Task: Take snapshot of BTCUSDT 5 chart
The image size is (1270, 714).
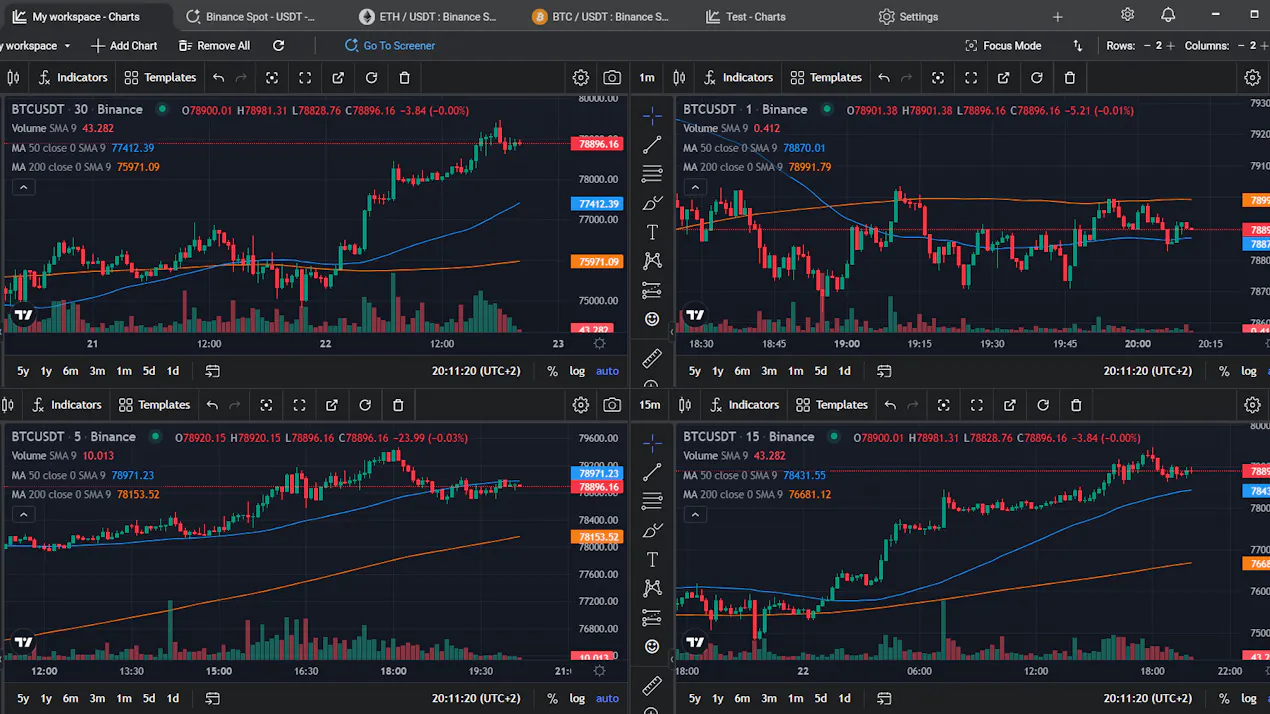Action: click(612, 405)
